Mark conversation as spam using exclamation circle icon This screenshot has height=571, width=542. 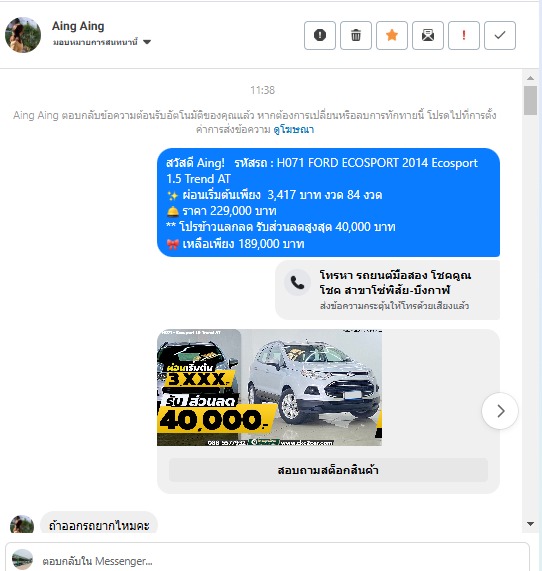pyautogui.click(x=319, y=35)
